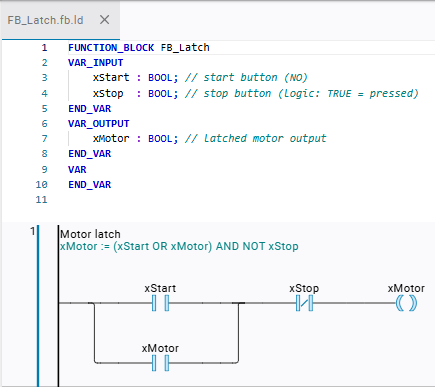Click the xMotor label above the coil
435x387 pixels.
pyautogui.click(x=406, y=288)
